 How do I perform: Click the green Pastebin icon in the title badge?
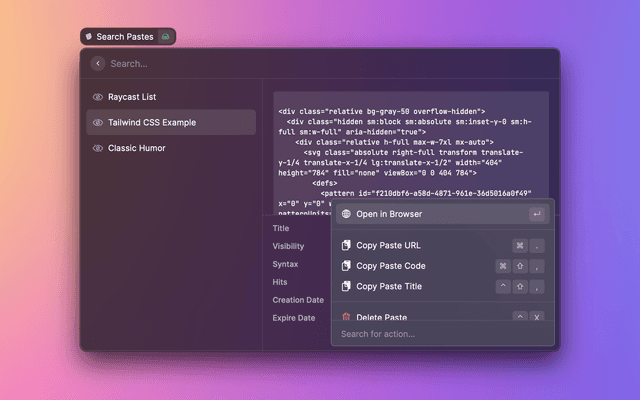166,36
